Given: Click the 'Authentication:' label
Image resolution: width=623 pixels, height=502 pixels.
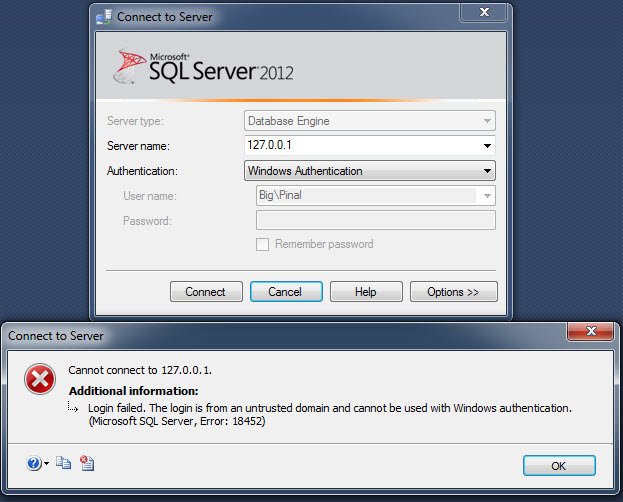Looking at the screenshot, I should [142, 171].
